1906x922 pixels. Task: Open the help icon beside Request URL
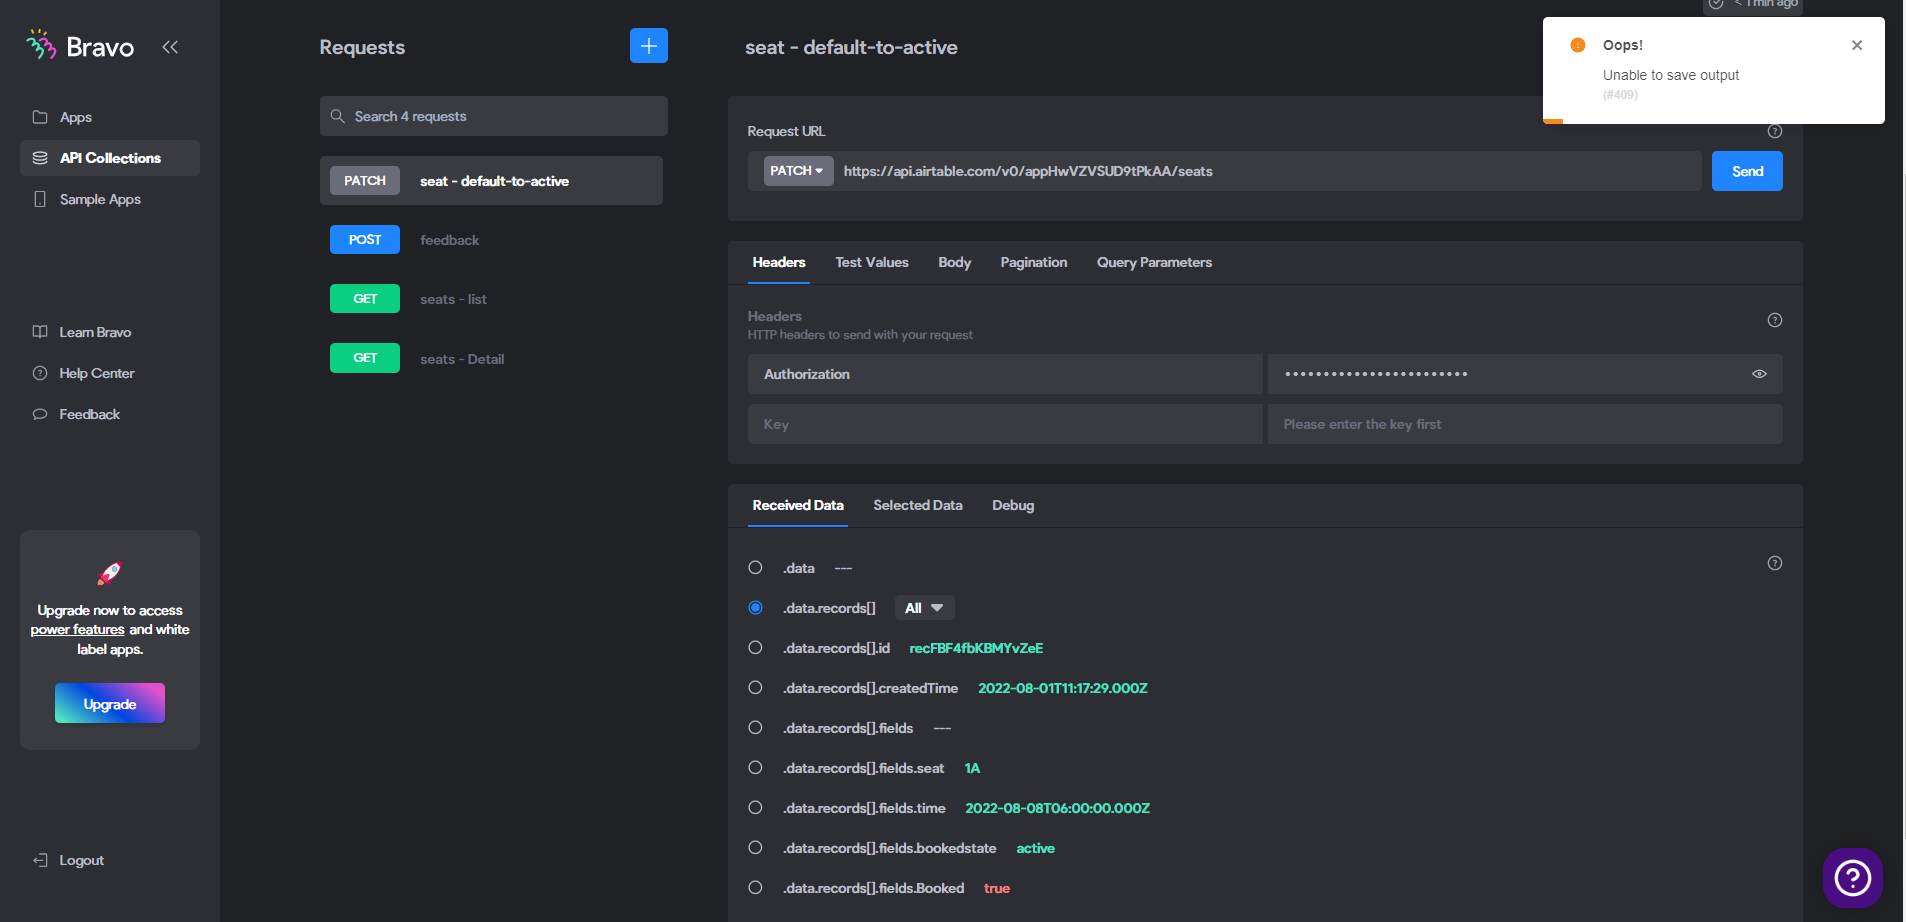coord(1775,131)
